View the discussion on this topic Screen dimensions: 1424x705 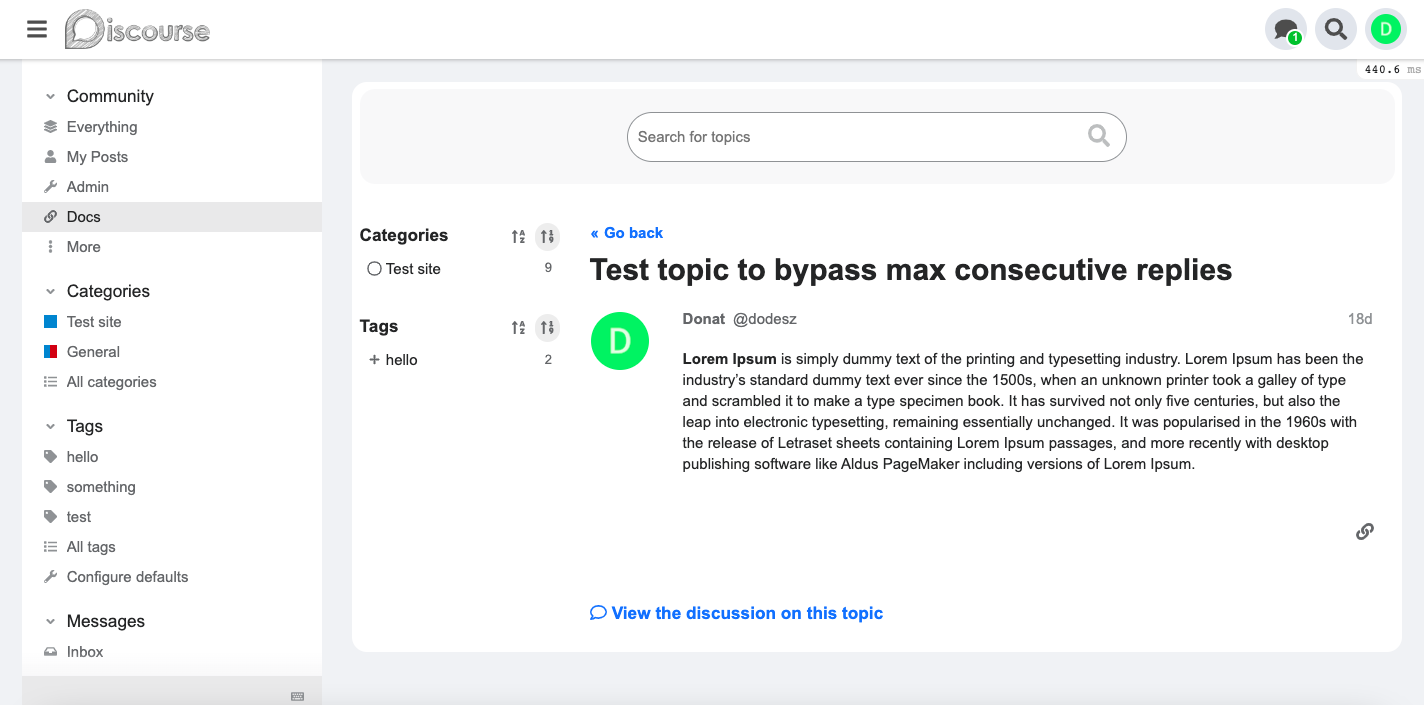coord(737,613)
